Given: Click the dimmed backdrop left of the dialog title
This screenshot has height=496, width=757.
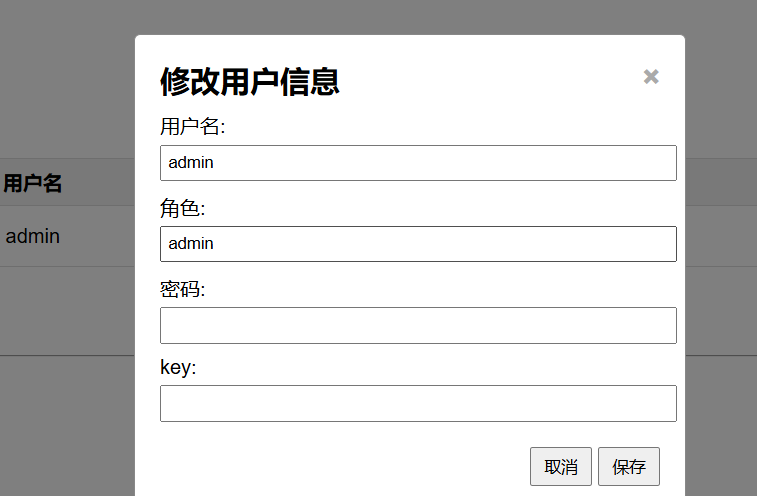Looking at the screenshot, I should point(67,82).
